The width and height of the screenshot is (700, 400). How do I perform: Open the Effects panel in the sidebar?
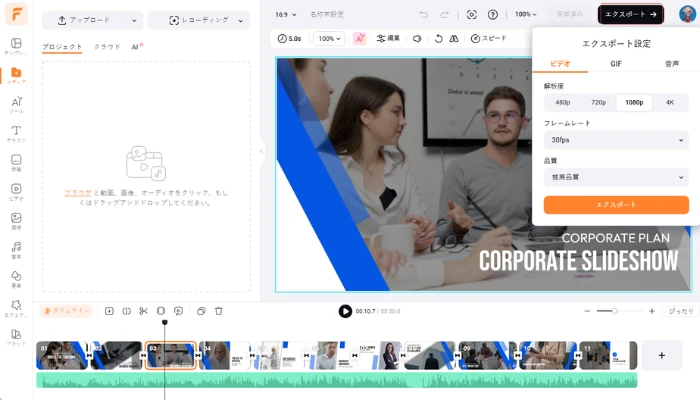click(16, 308)
